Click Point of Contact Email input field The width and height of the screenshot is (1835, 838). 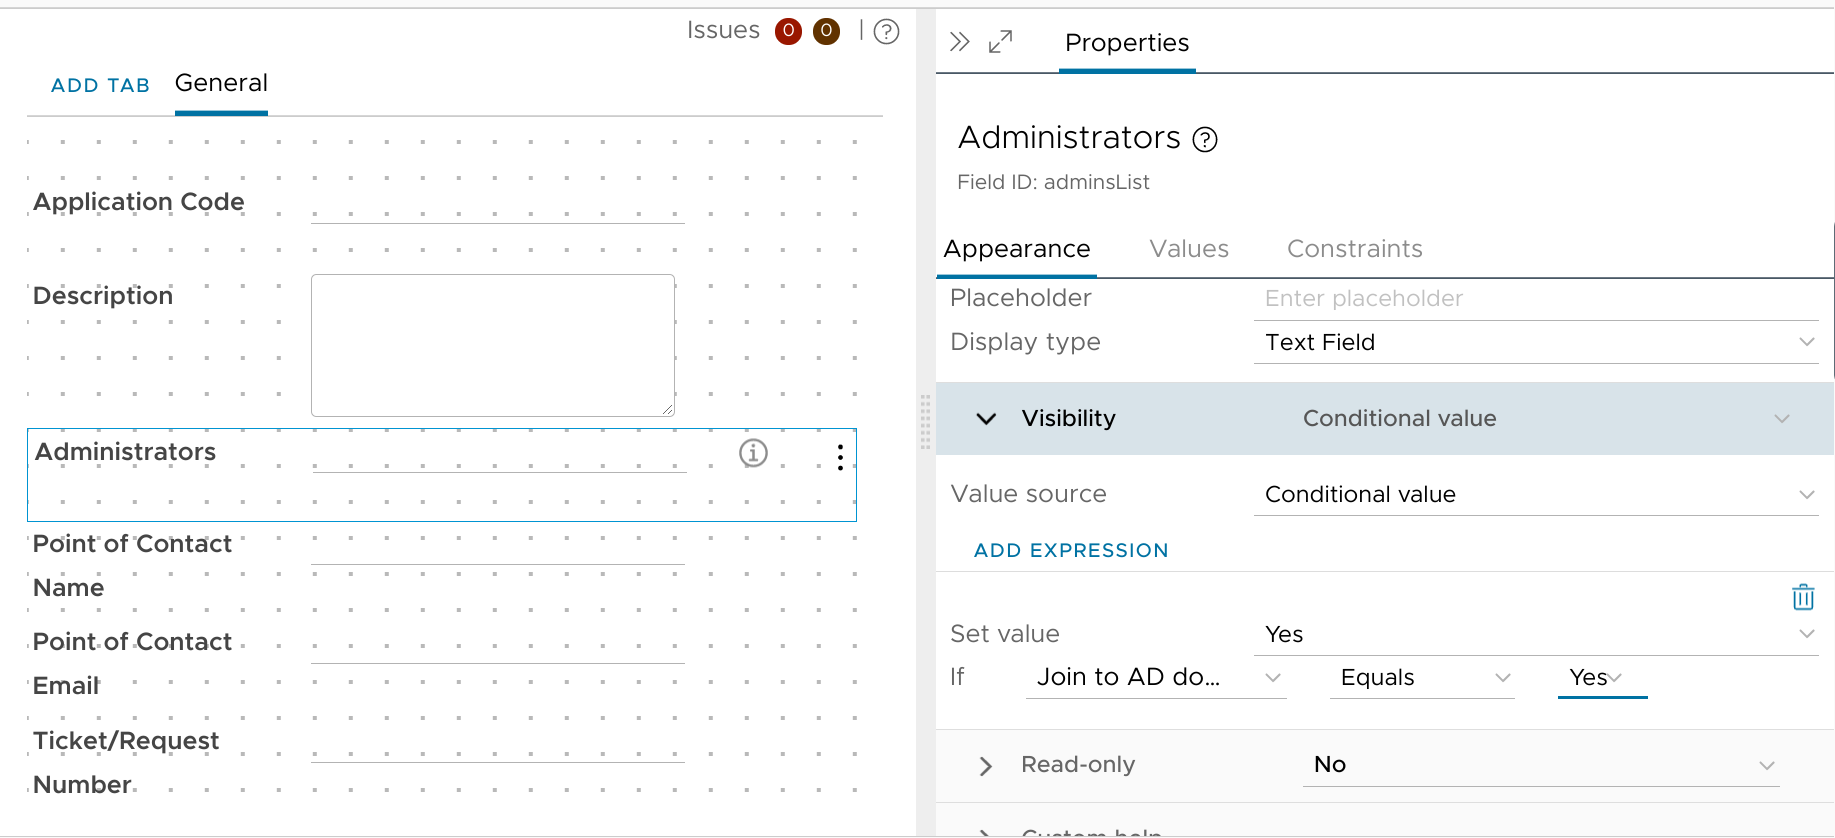[x=497, y=644]
